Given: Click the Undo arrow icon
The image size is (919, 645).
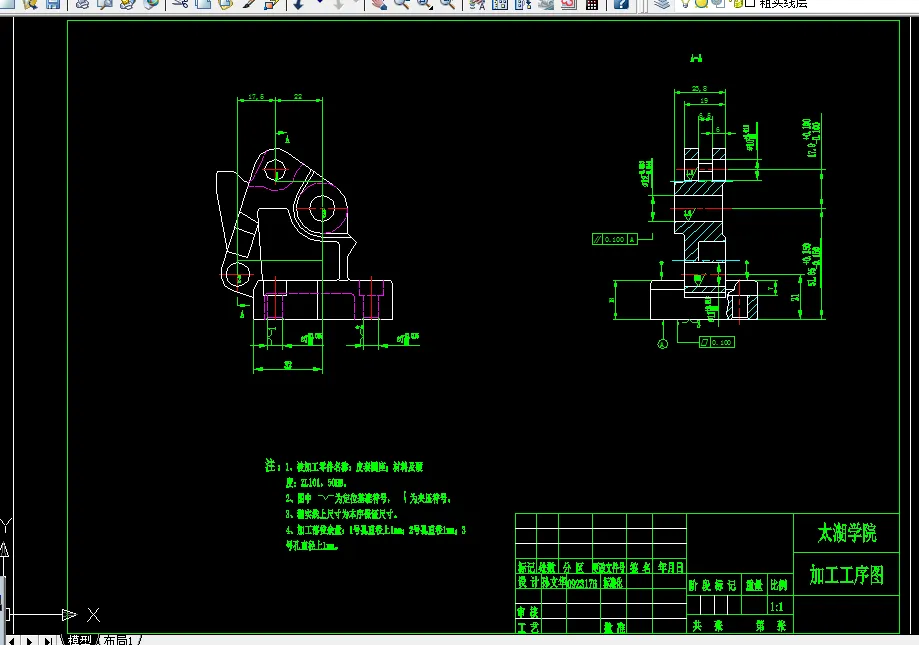Looking at the screenshot, I should 299,4.
